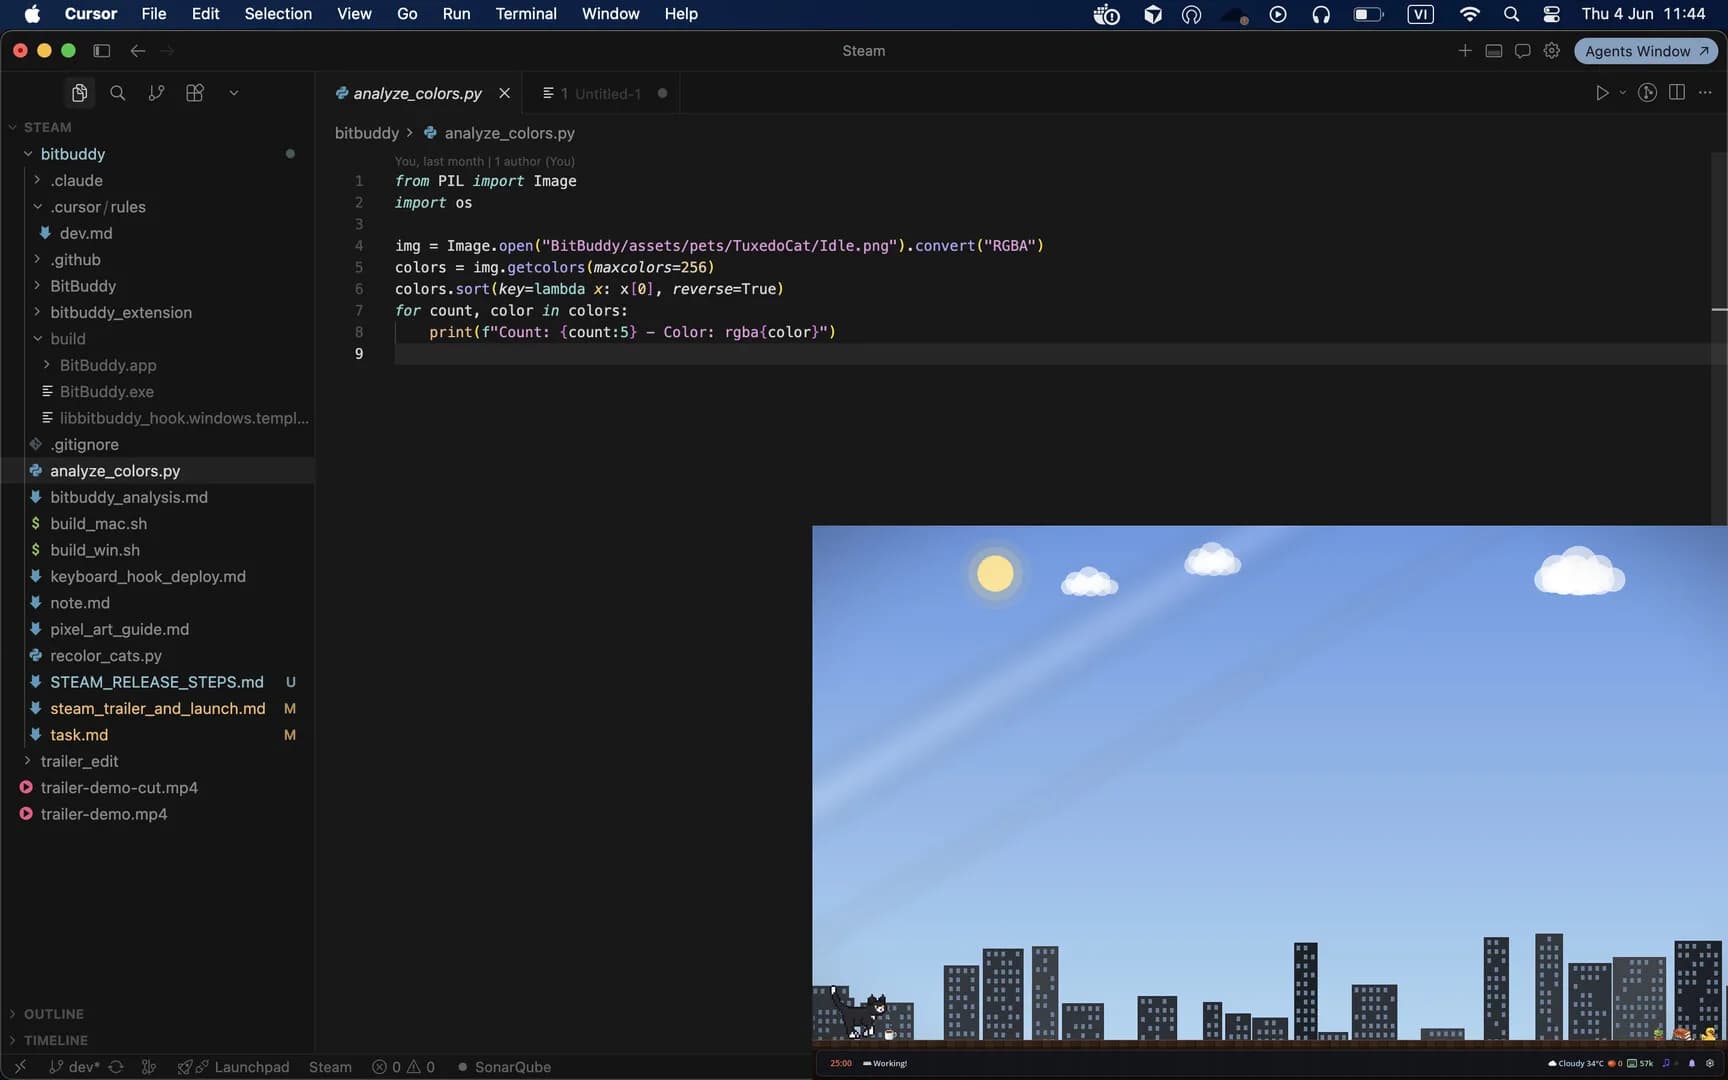Viewport: 1728px width, 1080px height.
Task: Open task.md file
Action: 158,735
